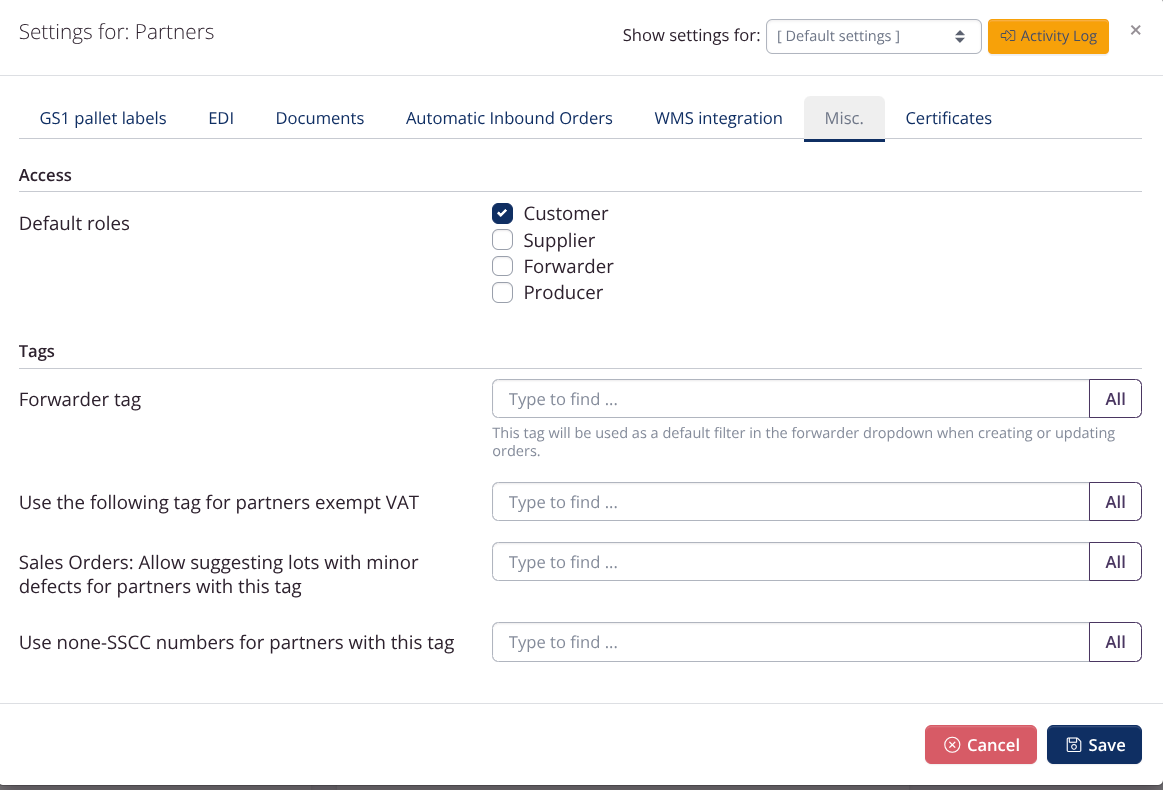Click the up-down arrows in settings selector
Image resolution: width=1163 pixels, height=790 pixels.
coord(962,35)
